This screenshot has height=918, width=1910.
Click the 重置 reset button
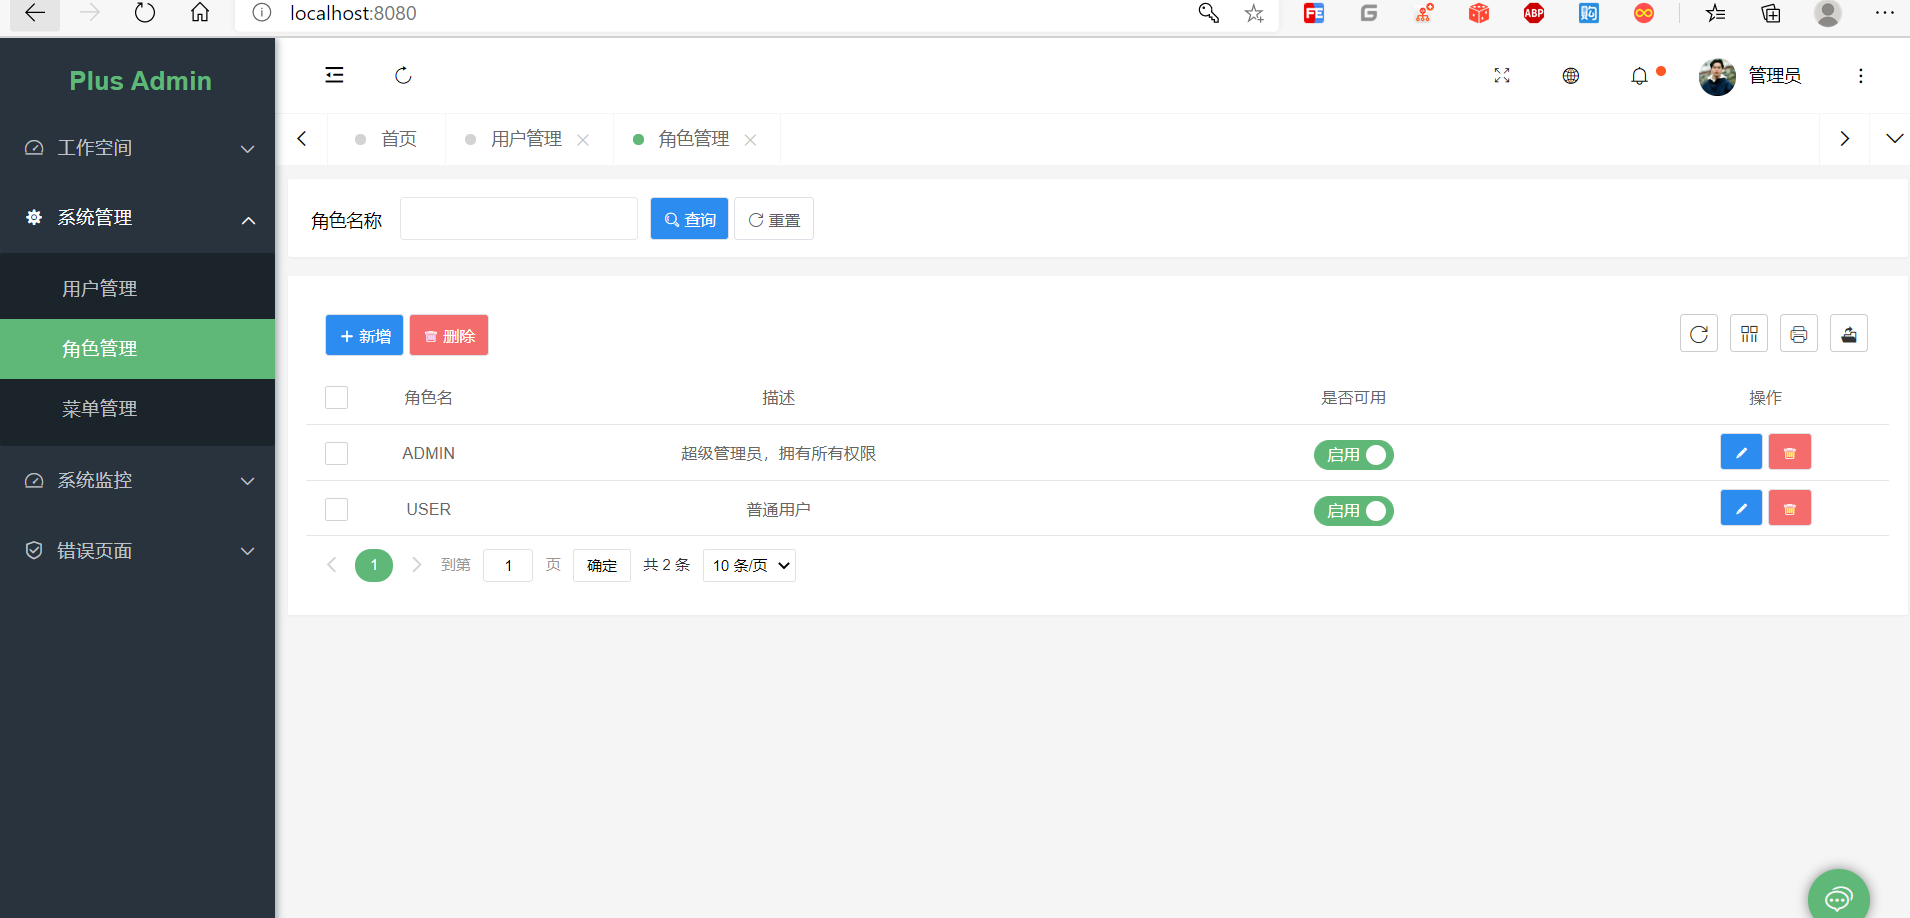[774, 219]
